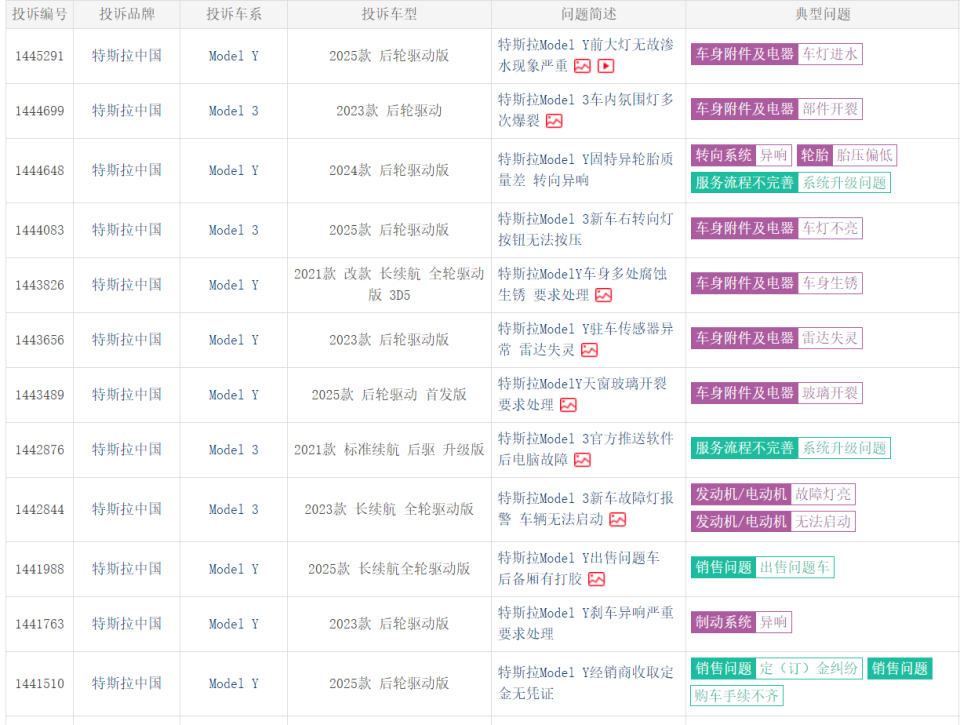This screenshot has height=725, width=960.
Task: Click the picture icon for complaint 1442876
Action: pos(582,460)
